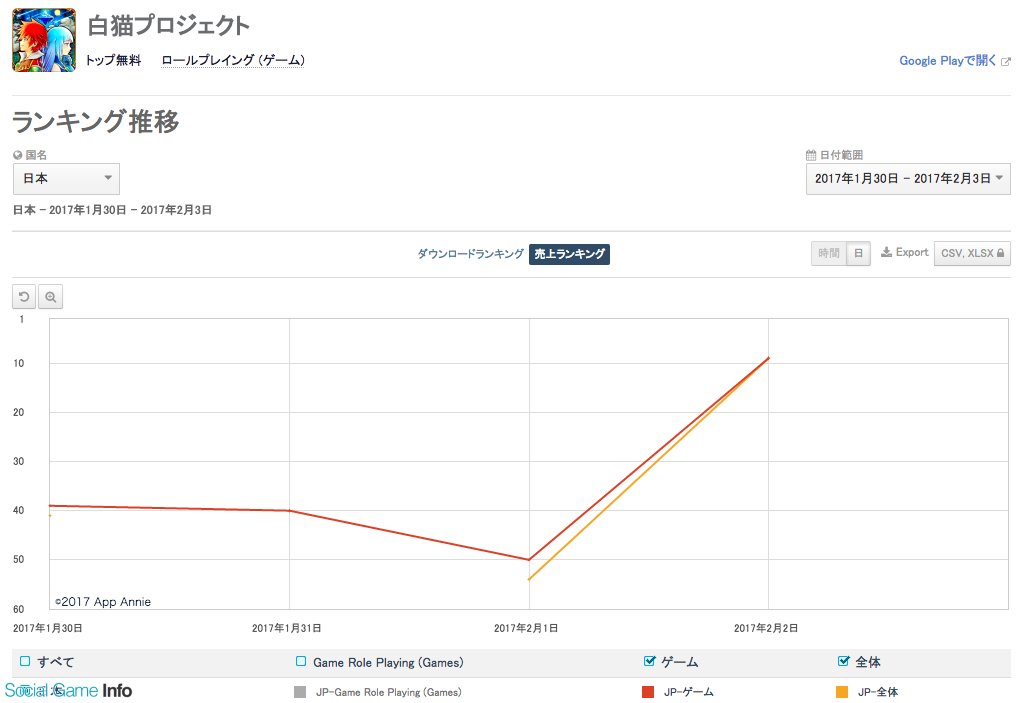Click the 2017年1月30日 axis label
The width and height of the screenshot is (1021, 703).
[48, 628]
